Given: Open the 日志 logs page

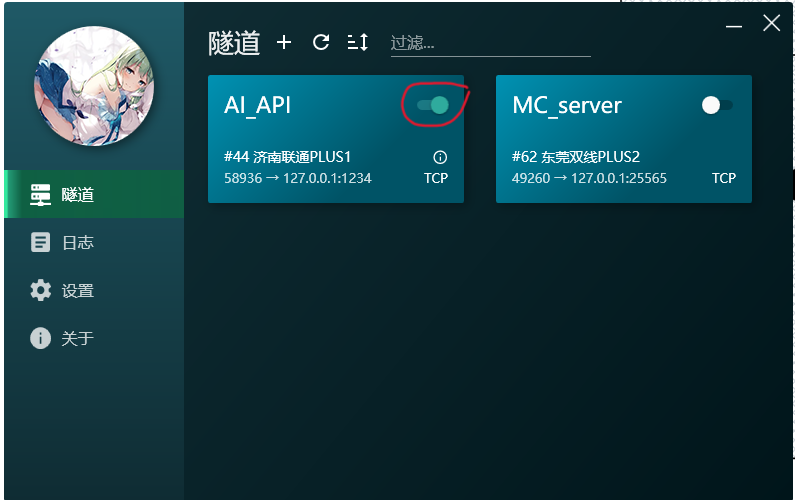Looking at the screenshot, I should tap(94, 242).
